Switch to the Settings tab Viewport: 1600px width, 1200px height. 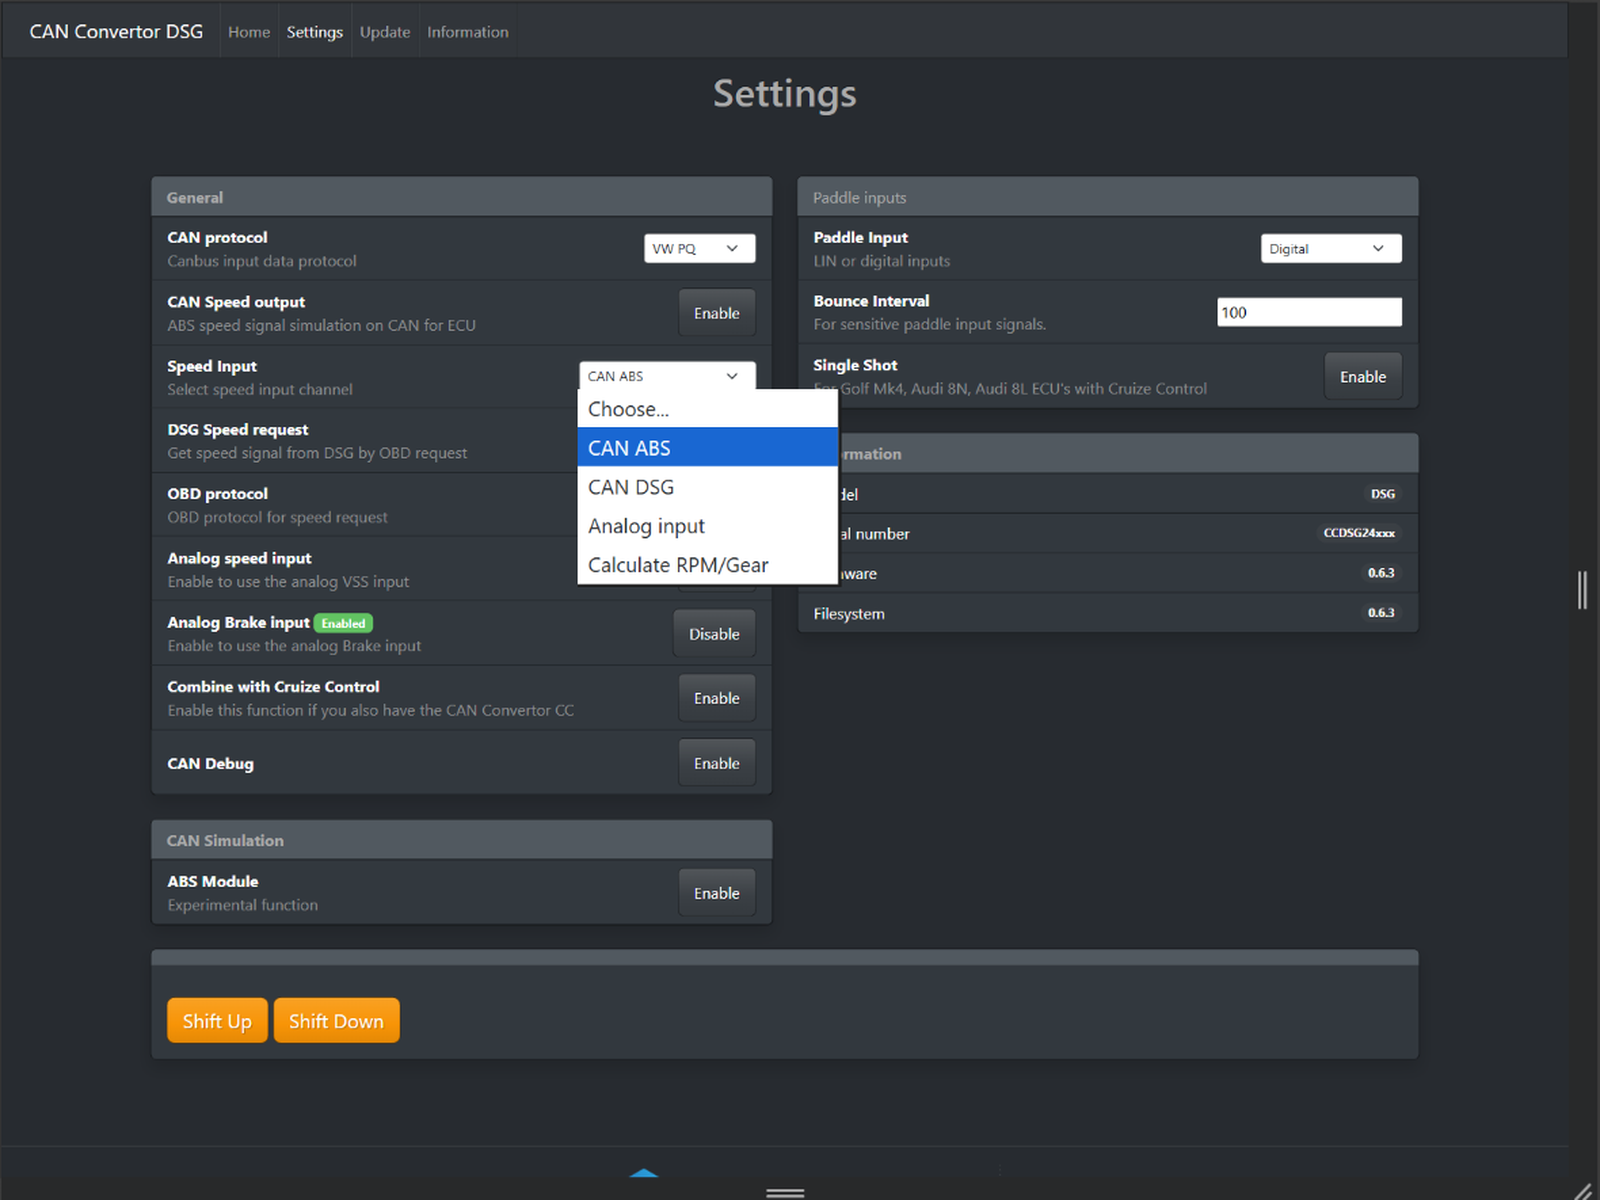point(314,32)
